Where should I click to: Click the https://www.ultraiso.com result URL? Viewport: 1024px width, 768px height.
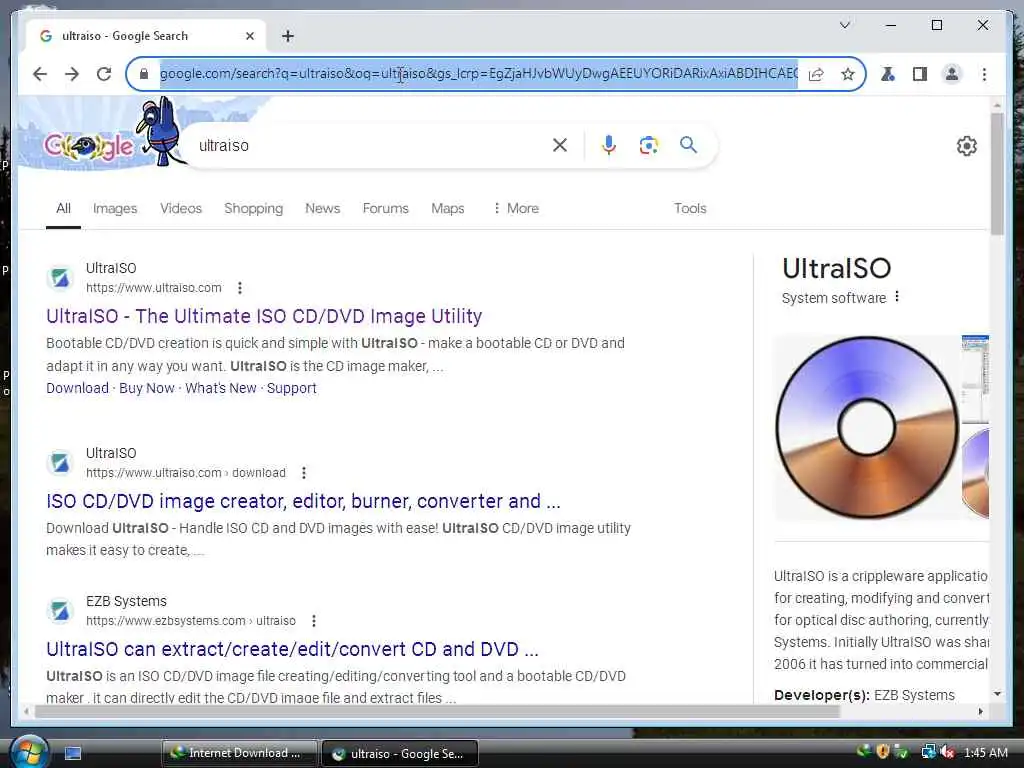[153, 288]
